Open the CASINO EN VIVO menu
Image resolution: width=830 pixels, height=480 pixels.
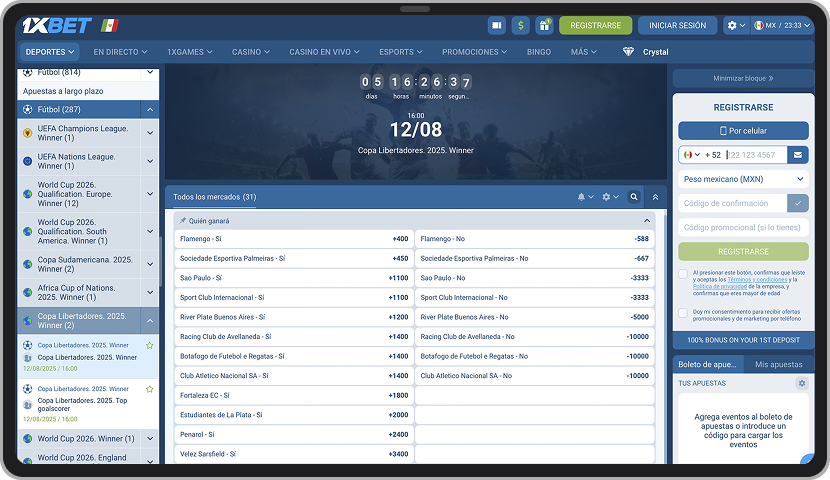[x=324, y=52]
